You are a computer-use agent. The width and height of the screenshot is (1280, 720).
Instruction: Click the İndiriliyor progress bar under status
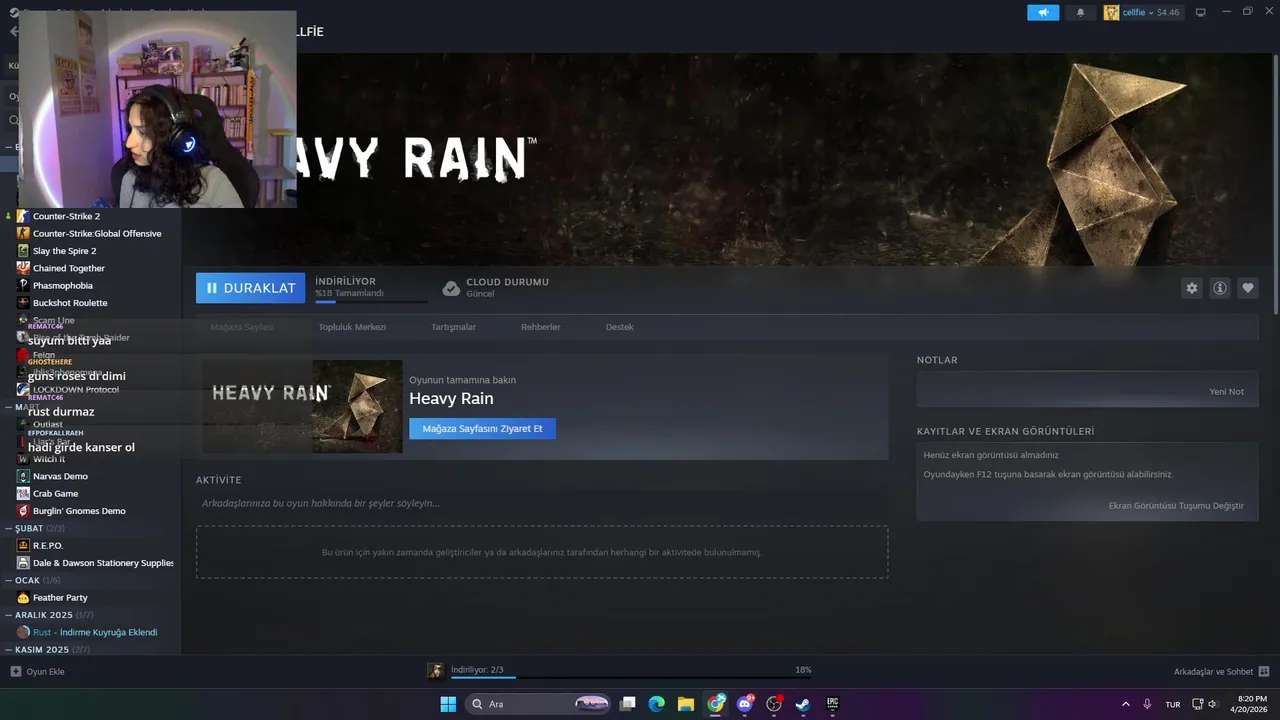coord(371,301)
